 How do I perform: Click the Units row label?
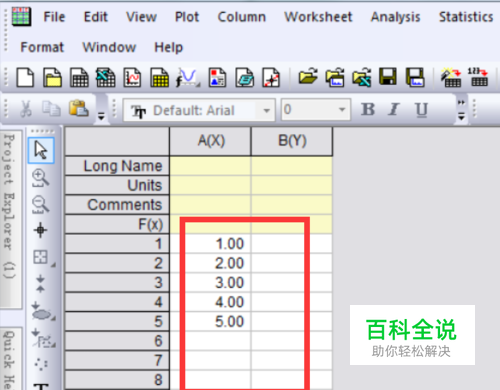117,185
